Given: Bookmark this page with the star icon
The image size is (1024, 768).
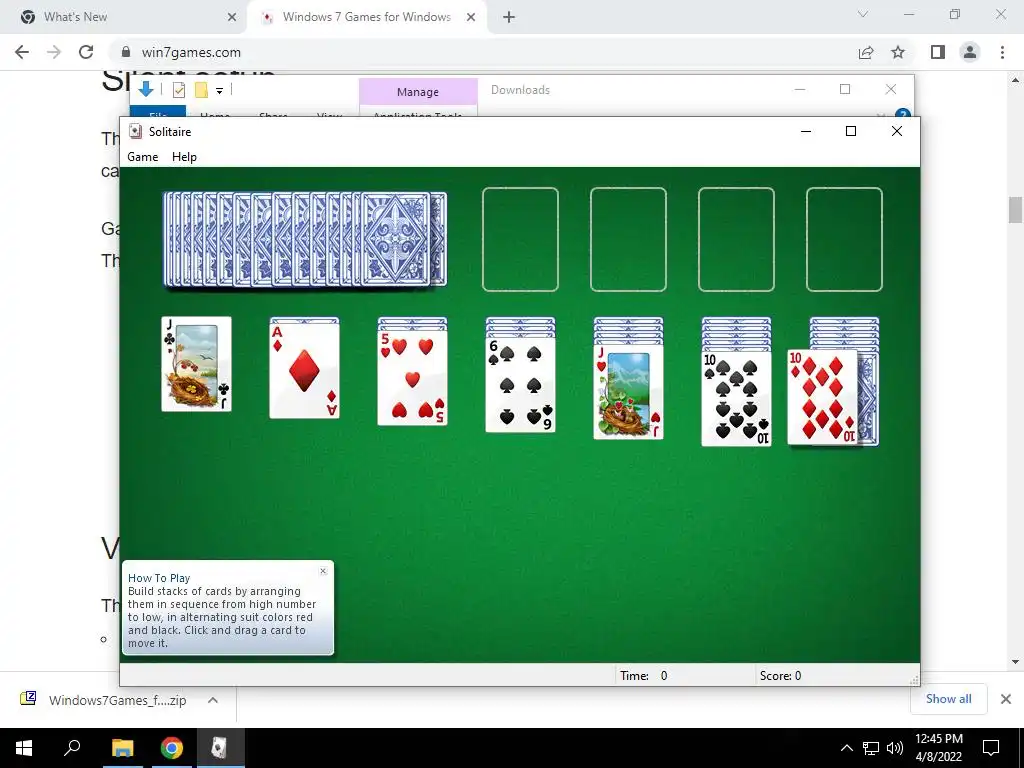Looking at the screenshot, I should (x=898, y=52).
